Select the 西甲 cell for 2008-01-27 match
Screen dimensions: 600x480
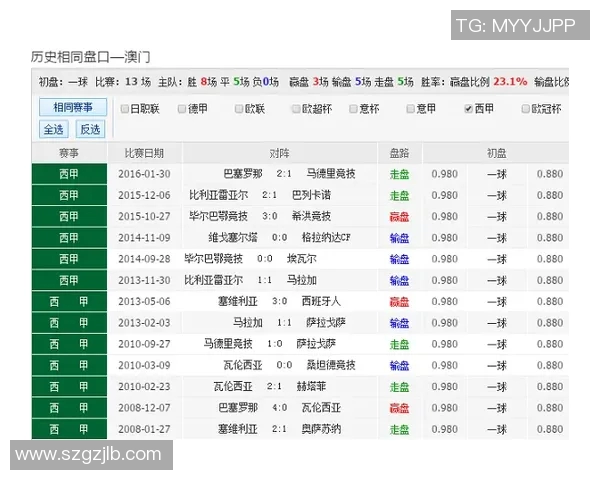tap(69, 429)
